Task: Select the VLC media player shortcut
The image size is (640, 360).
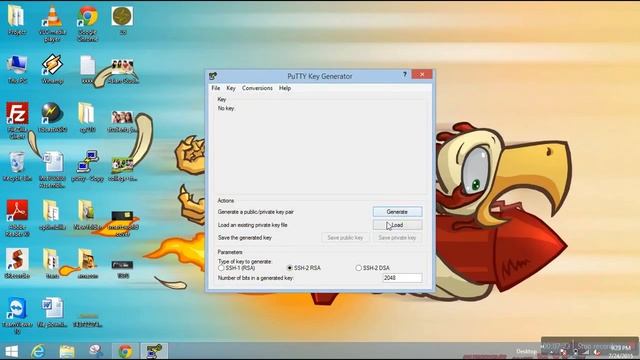Action: (x=52, y=23)
